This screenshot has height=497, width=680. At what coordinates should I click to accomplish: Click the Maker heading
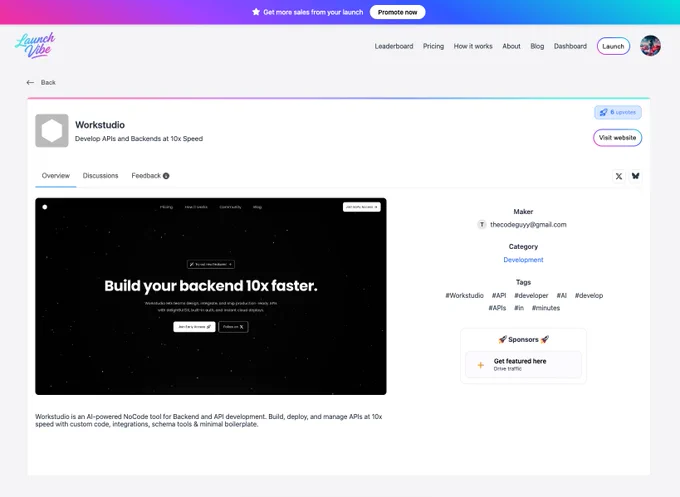(523, 212)
